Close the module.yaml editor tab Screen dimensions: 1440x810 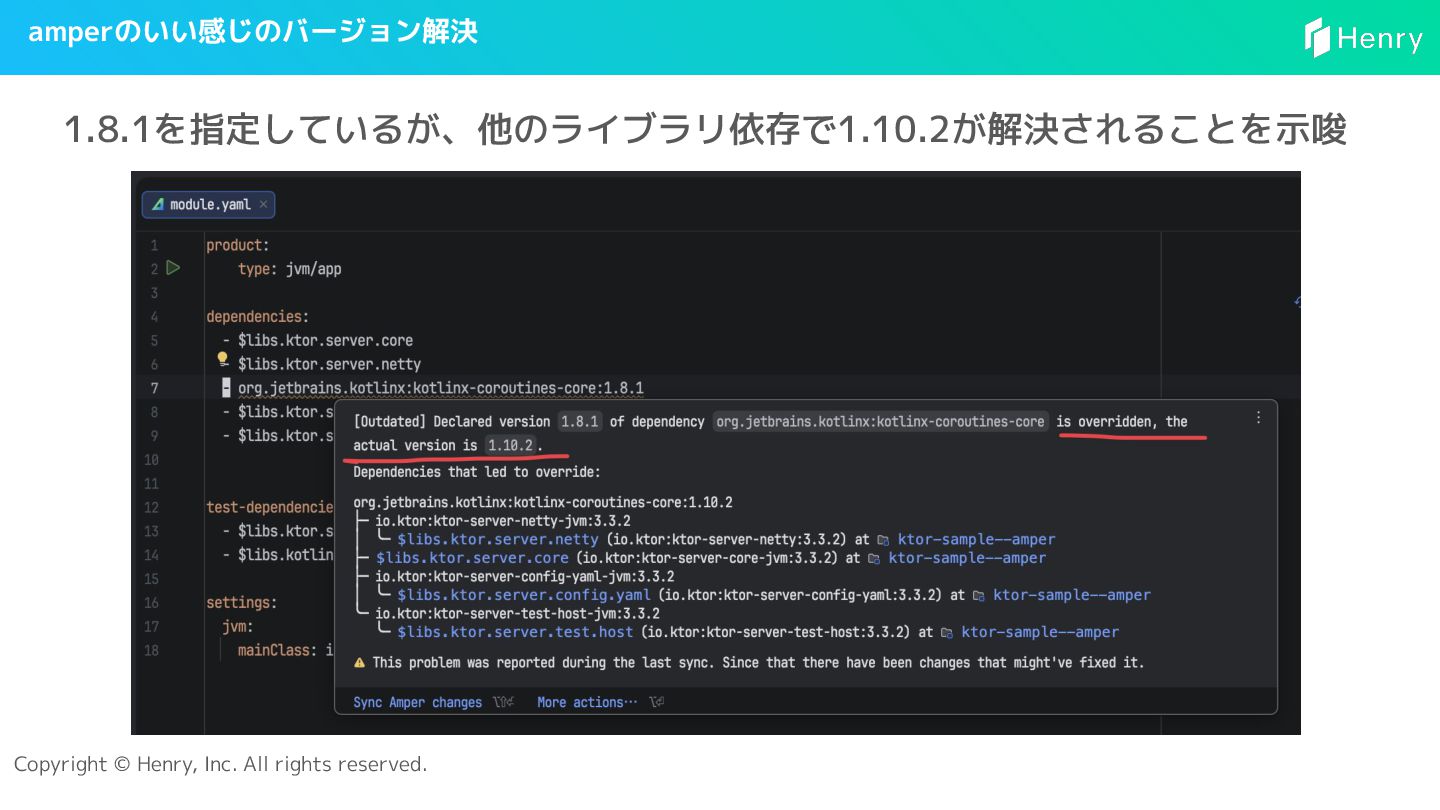click(263, 204)
